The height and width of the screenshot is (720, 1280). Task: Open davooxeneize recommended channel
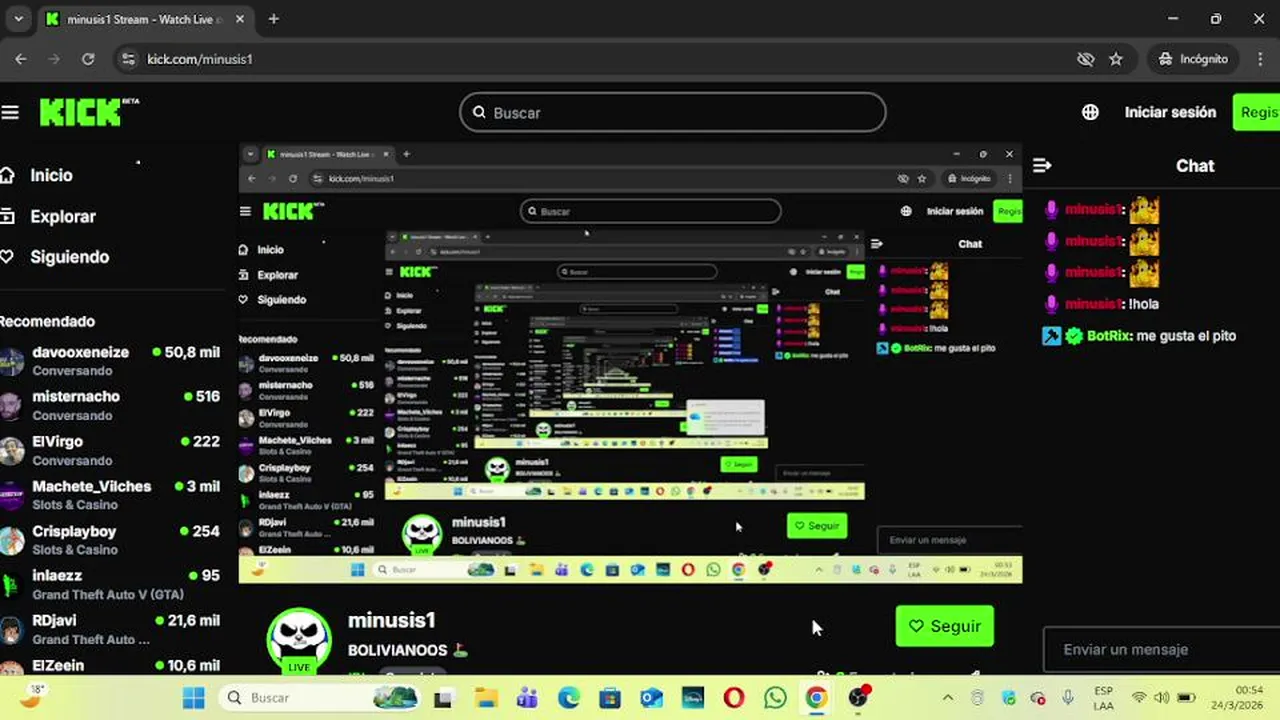coord(110,361)
